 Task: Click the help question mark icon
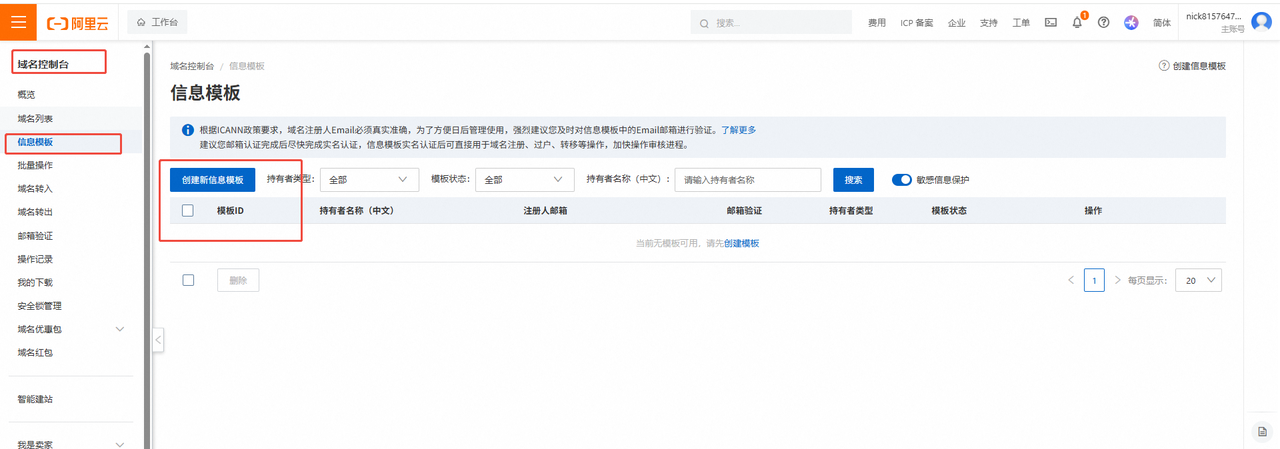click(1104, 22)
